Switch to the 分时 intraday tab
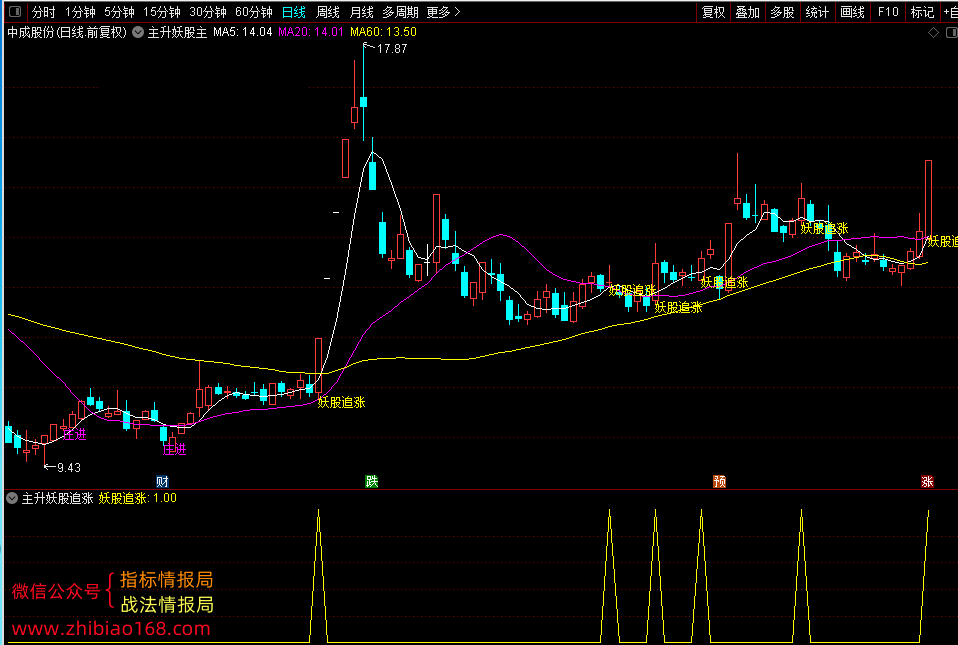Viewport: 958px width, 645px height. 43,12
